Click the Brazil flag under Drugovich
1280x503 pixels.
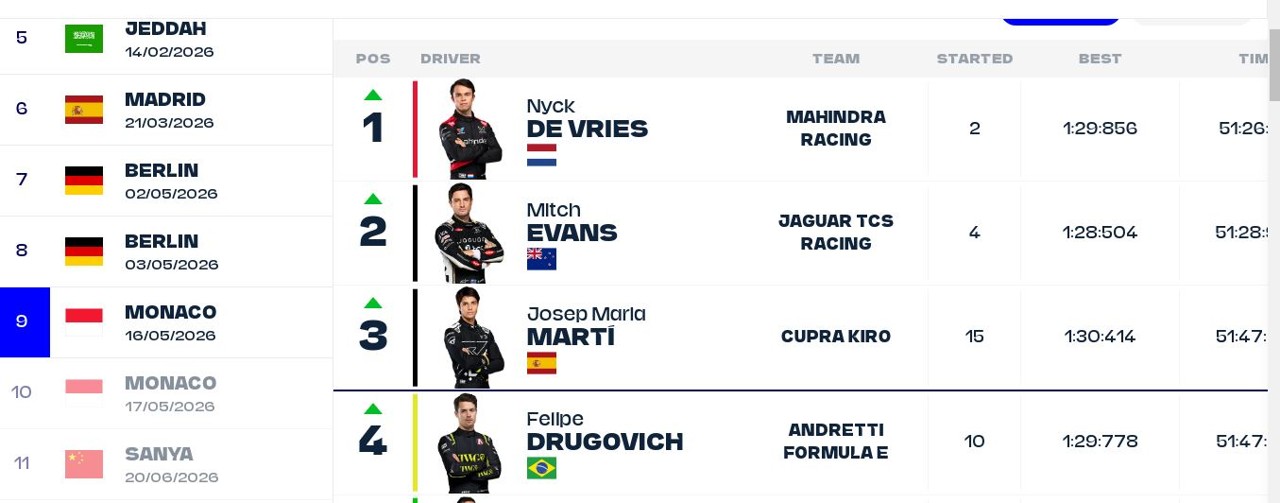click(x=541, y=468)
